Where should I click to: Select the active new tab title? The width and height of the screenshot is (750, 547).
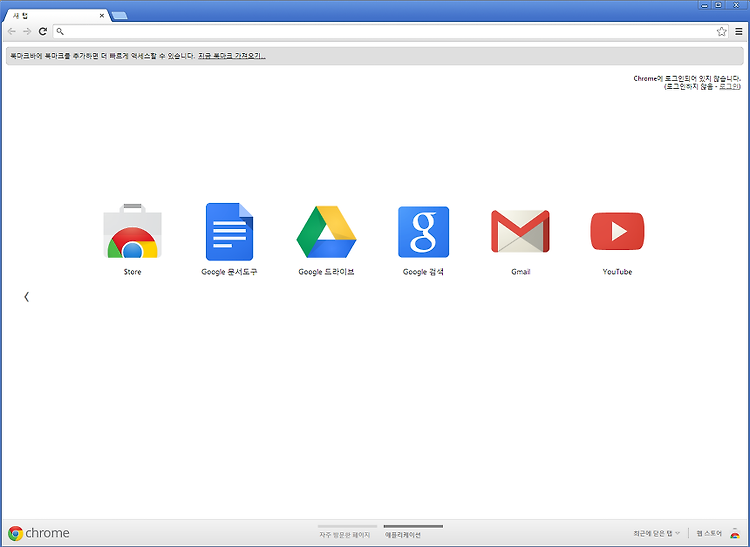[x=21, y=16]
